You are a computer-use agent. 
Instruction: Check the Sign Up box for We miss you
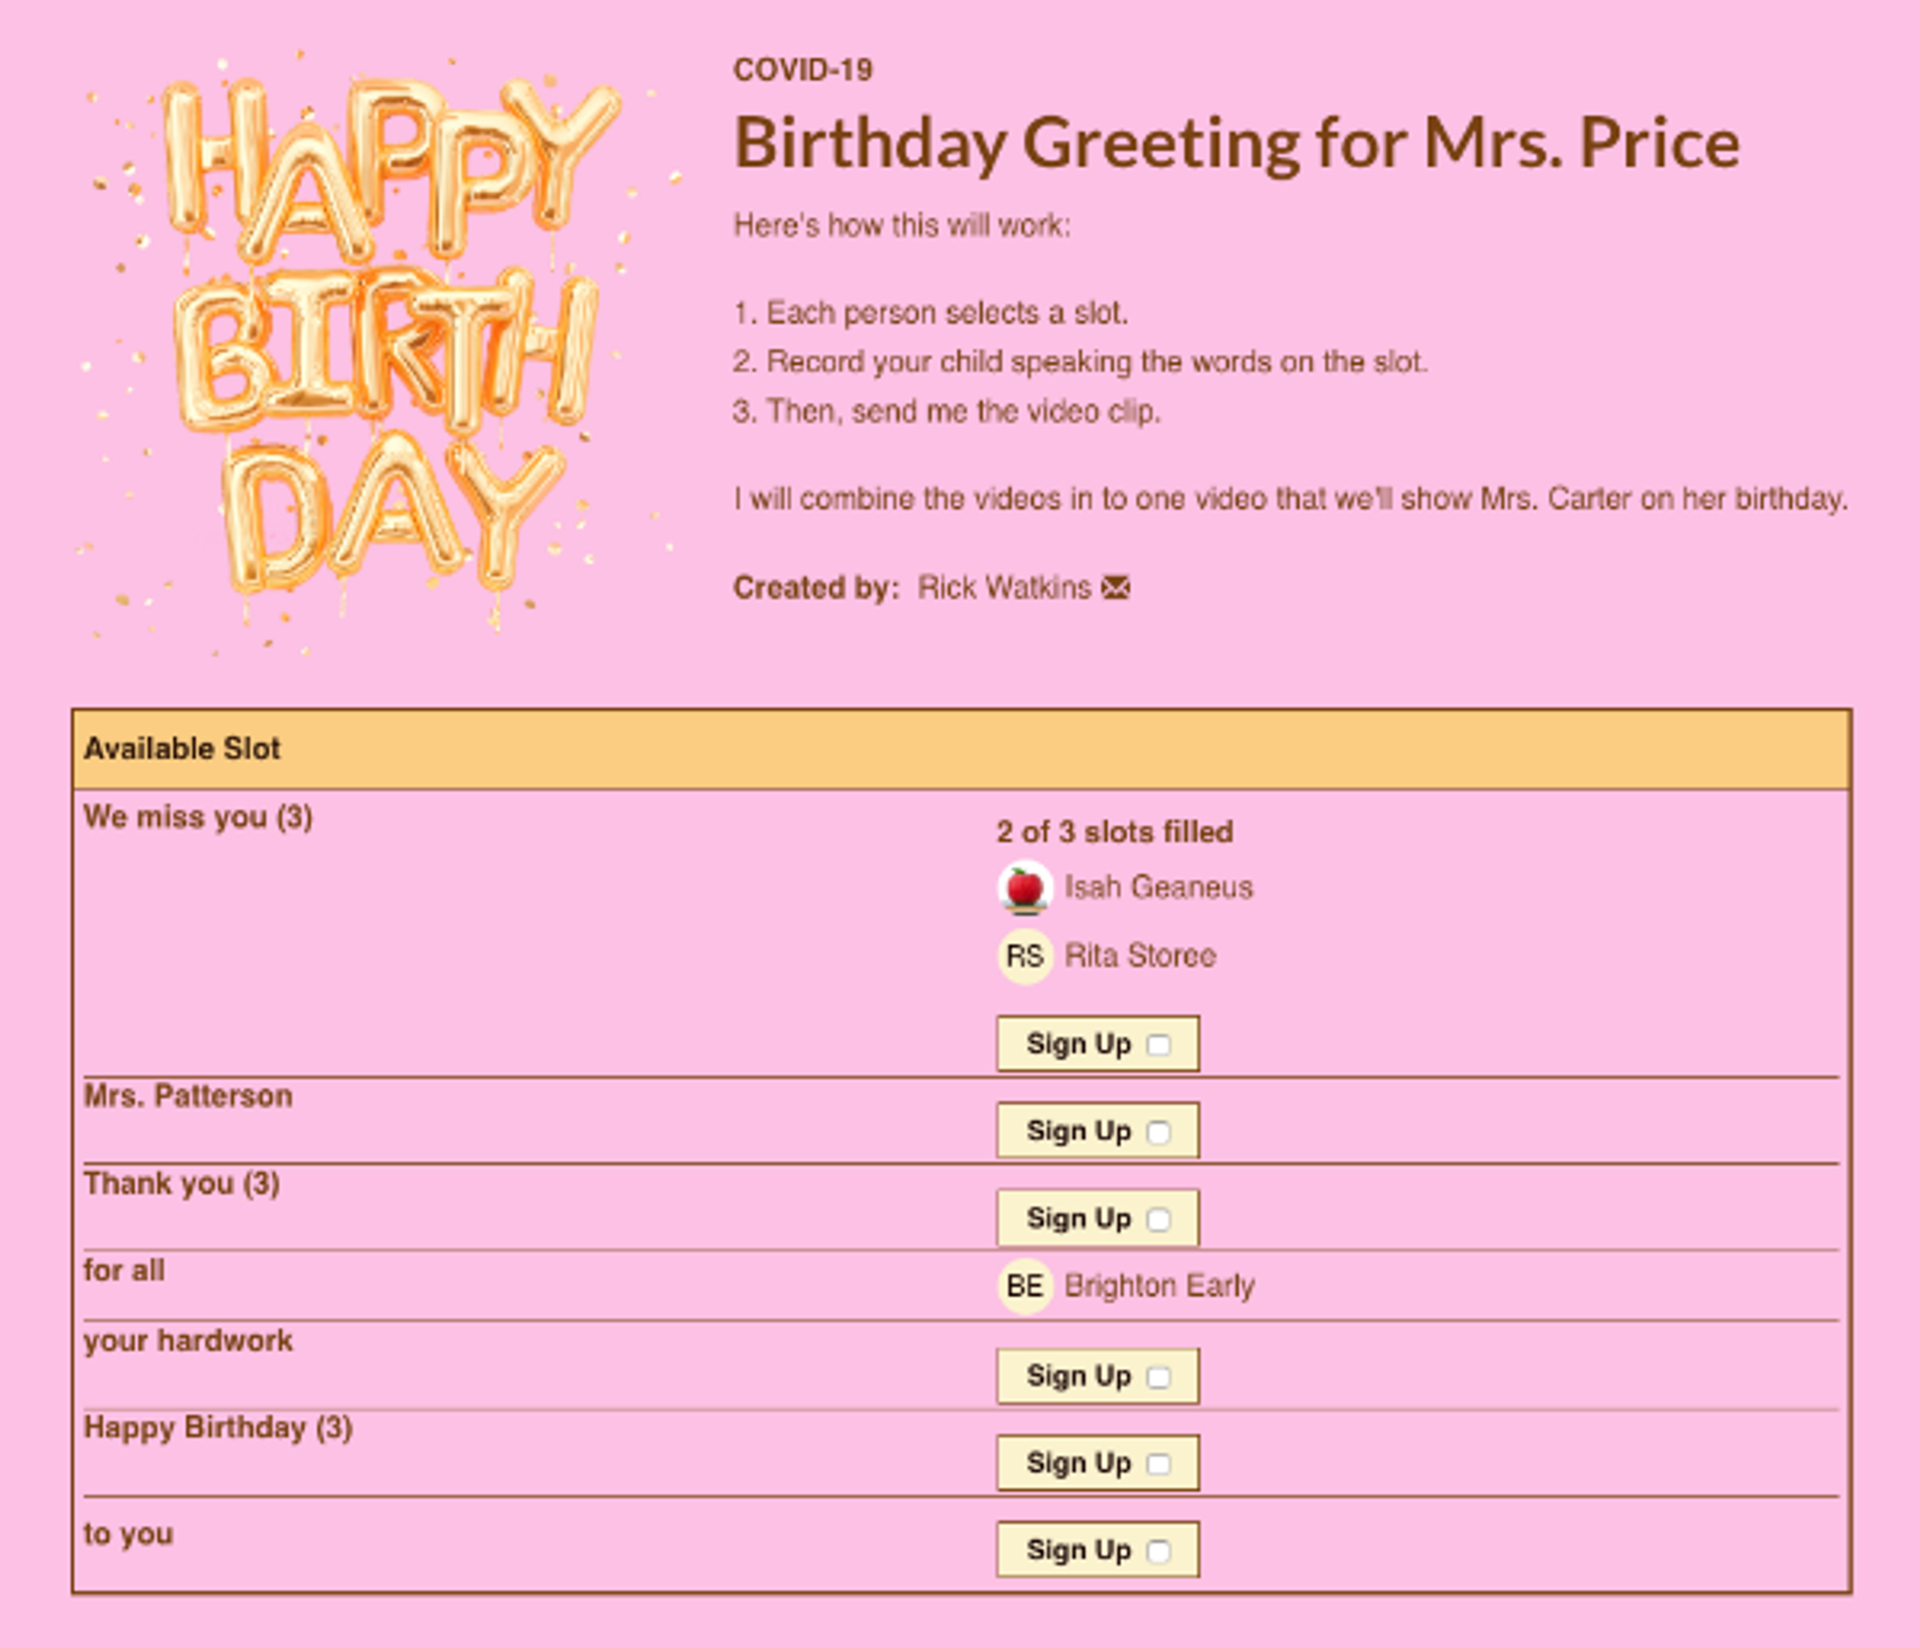click(x=1158, y=1045)
